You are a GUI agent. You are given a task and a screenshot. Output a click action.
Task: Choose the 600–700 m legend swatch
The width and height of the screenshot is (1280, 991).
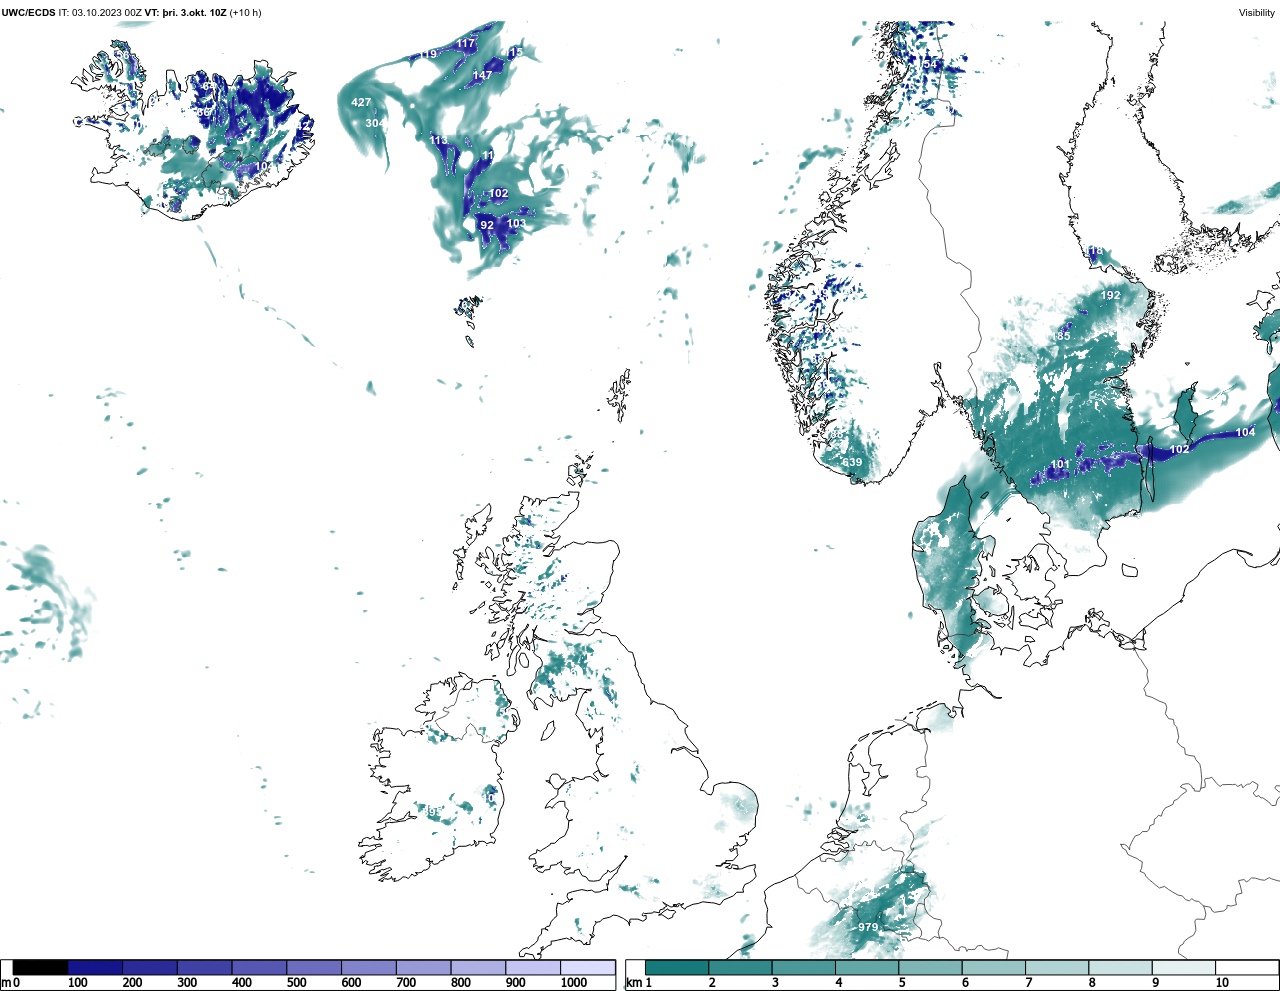(368, 967)
